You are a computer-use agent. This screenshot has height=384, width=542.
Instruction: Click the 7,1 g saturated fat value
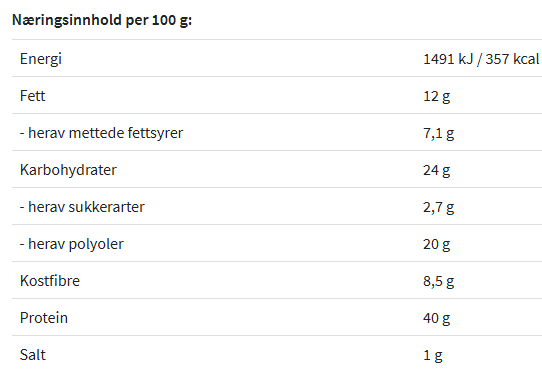point(439,133)
